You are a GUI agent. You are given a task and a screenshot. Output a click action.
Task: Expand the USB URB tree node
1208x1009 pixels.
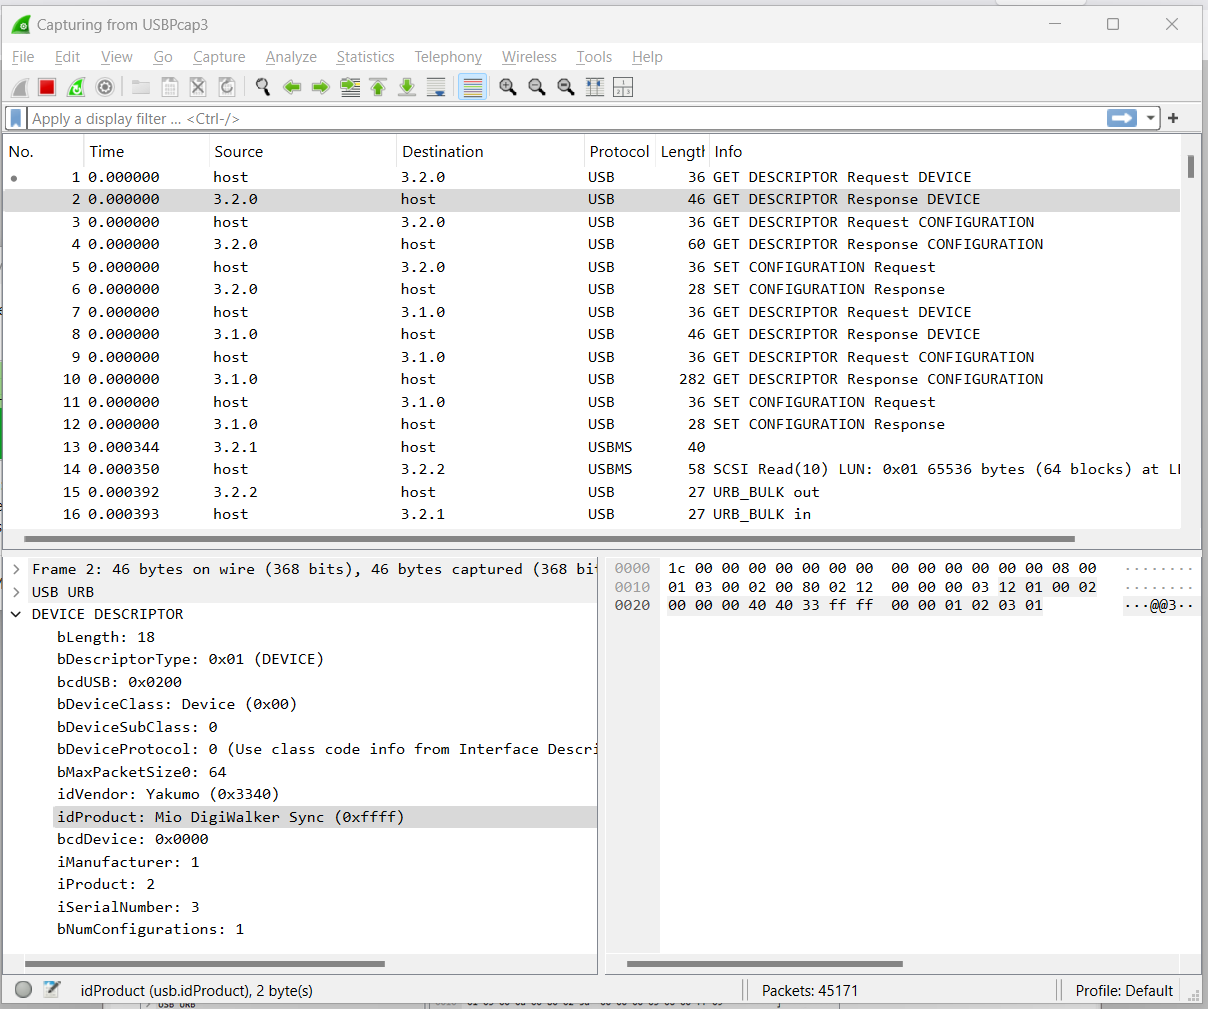pyautogui.click(x=16, y=592)
